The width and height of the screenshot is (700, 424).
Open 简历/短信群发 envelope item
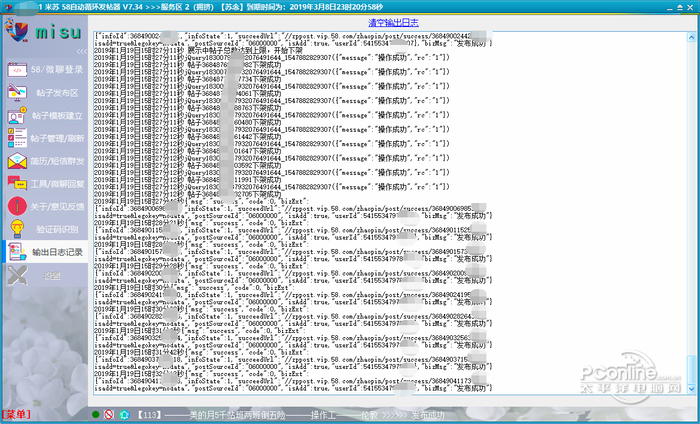[x=45, y=161]
